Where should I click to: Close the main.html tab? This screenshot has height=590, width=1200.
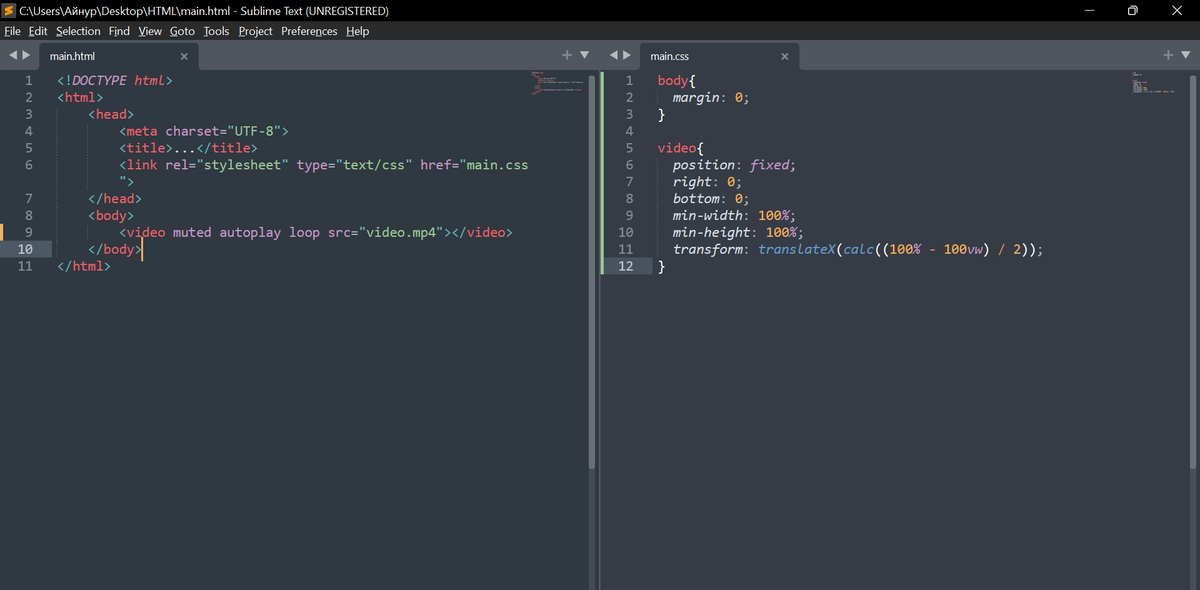tap(184, 56)
